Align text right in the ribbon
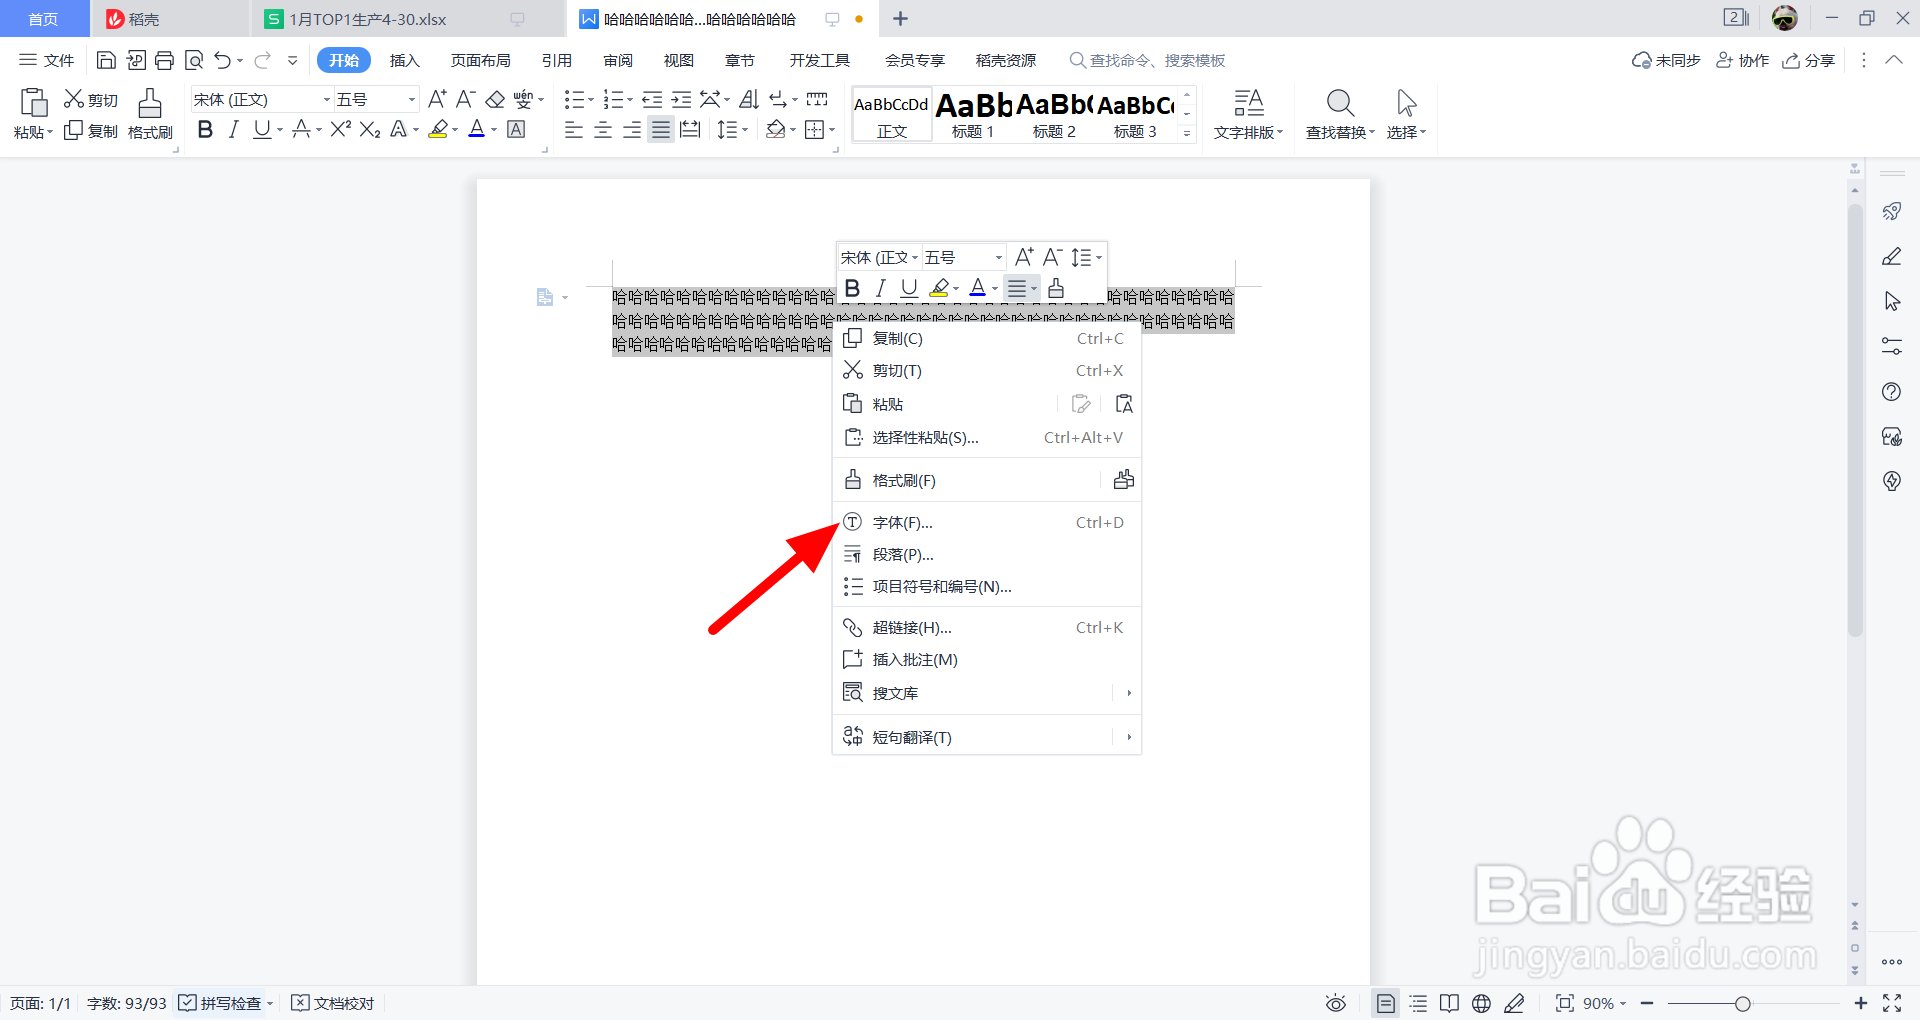 point(632,129)
